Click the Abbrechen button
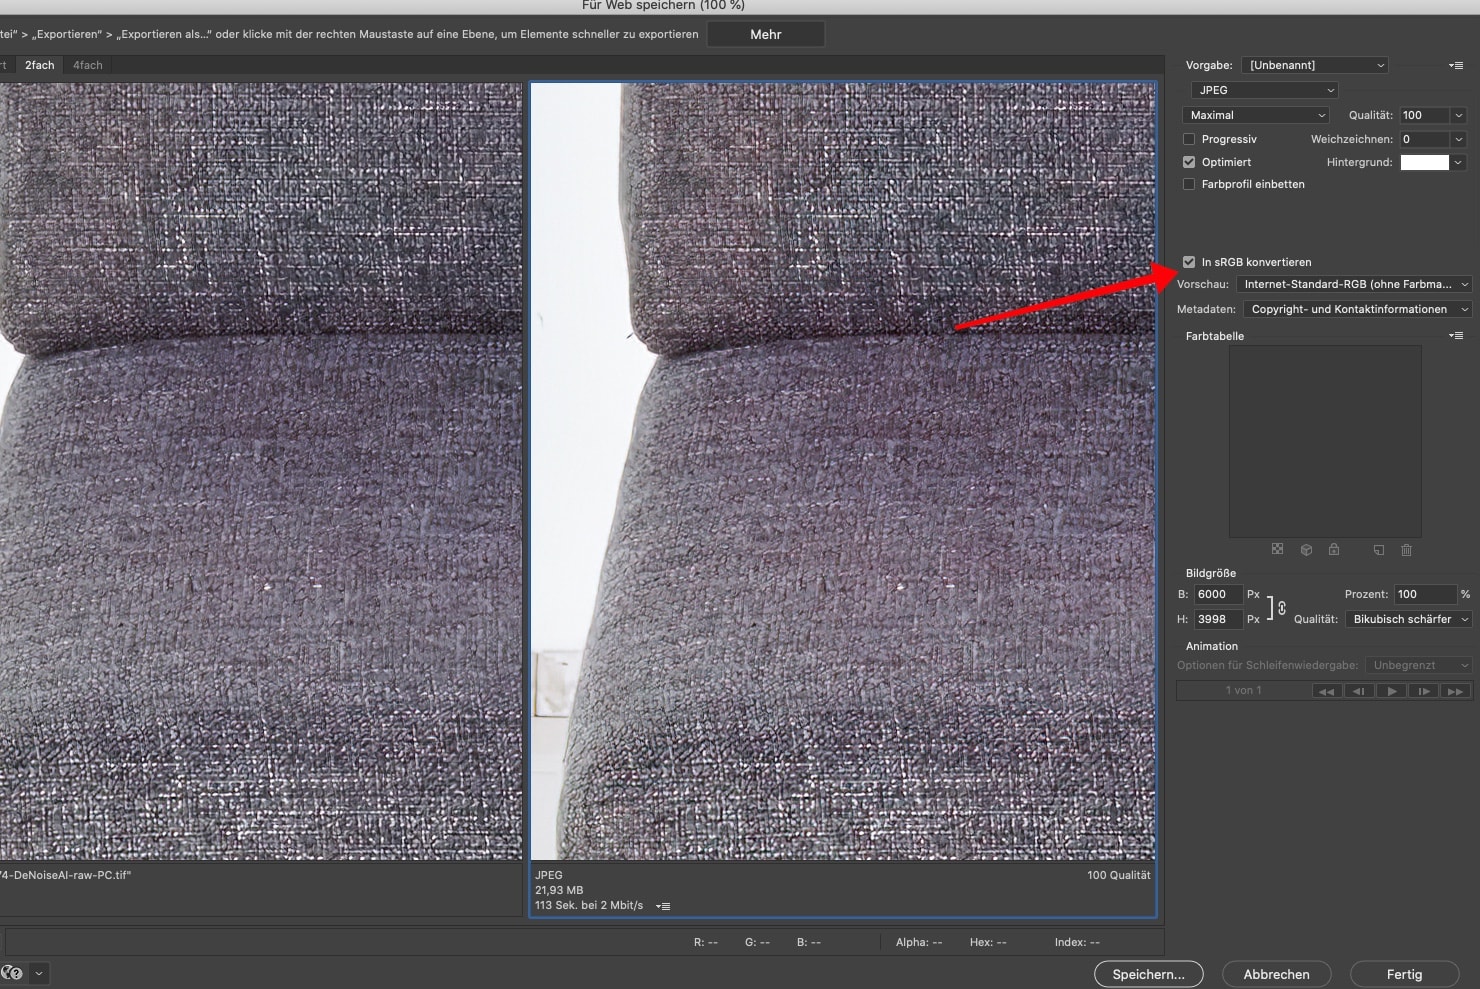1480x989 pixels. coord(1276,974)
